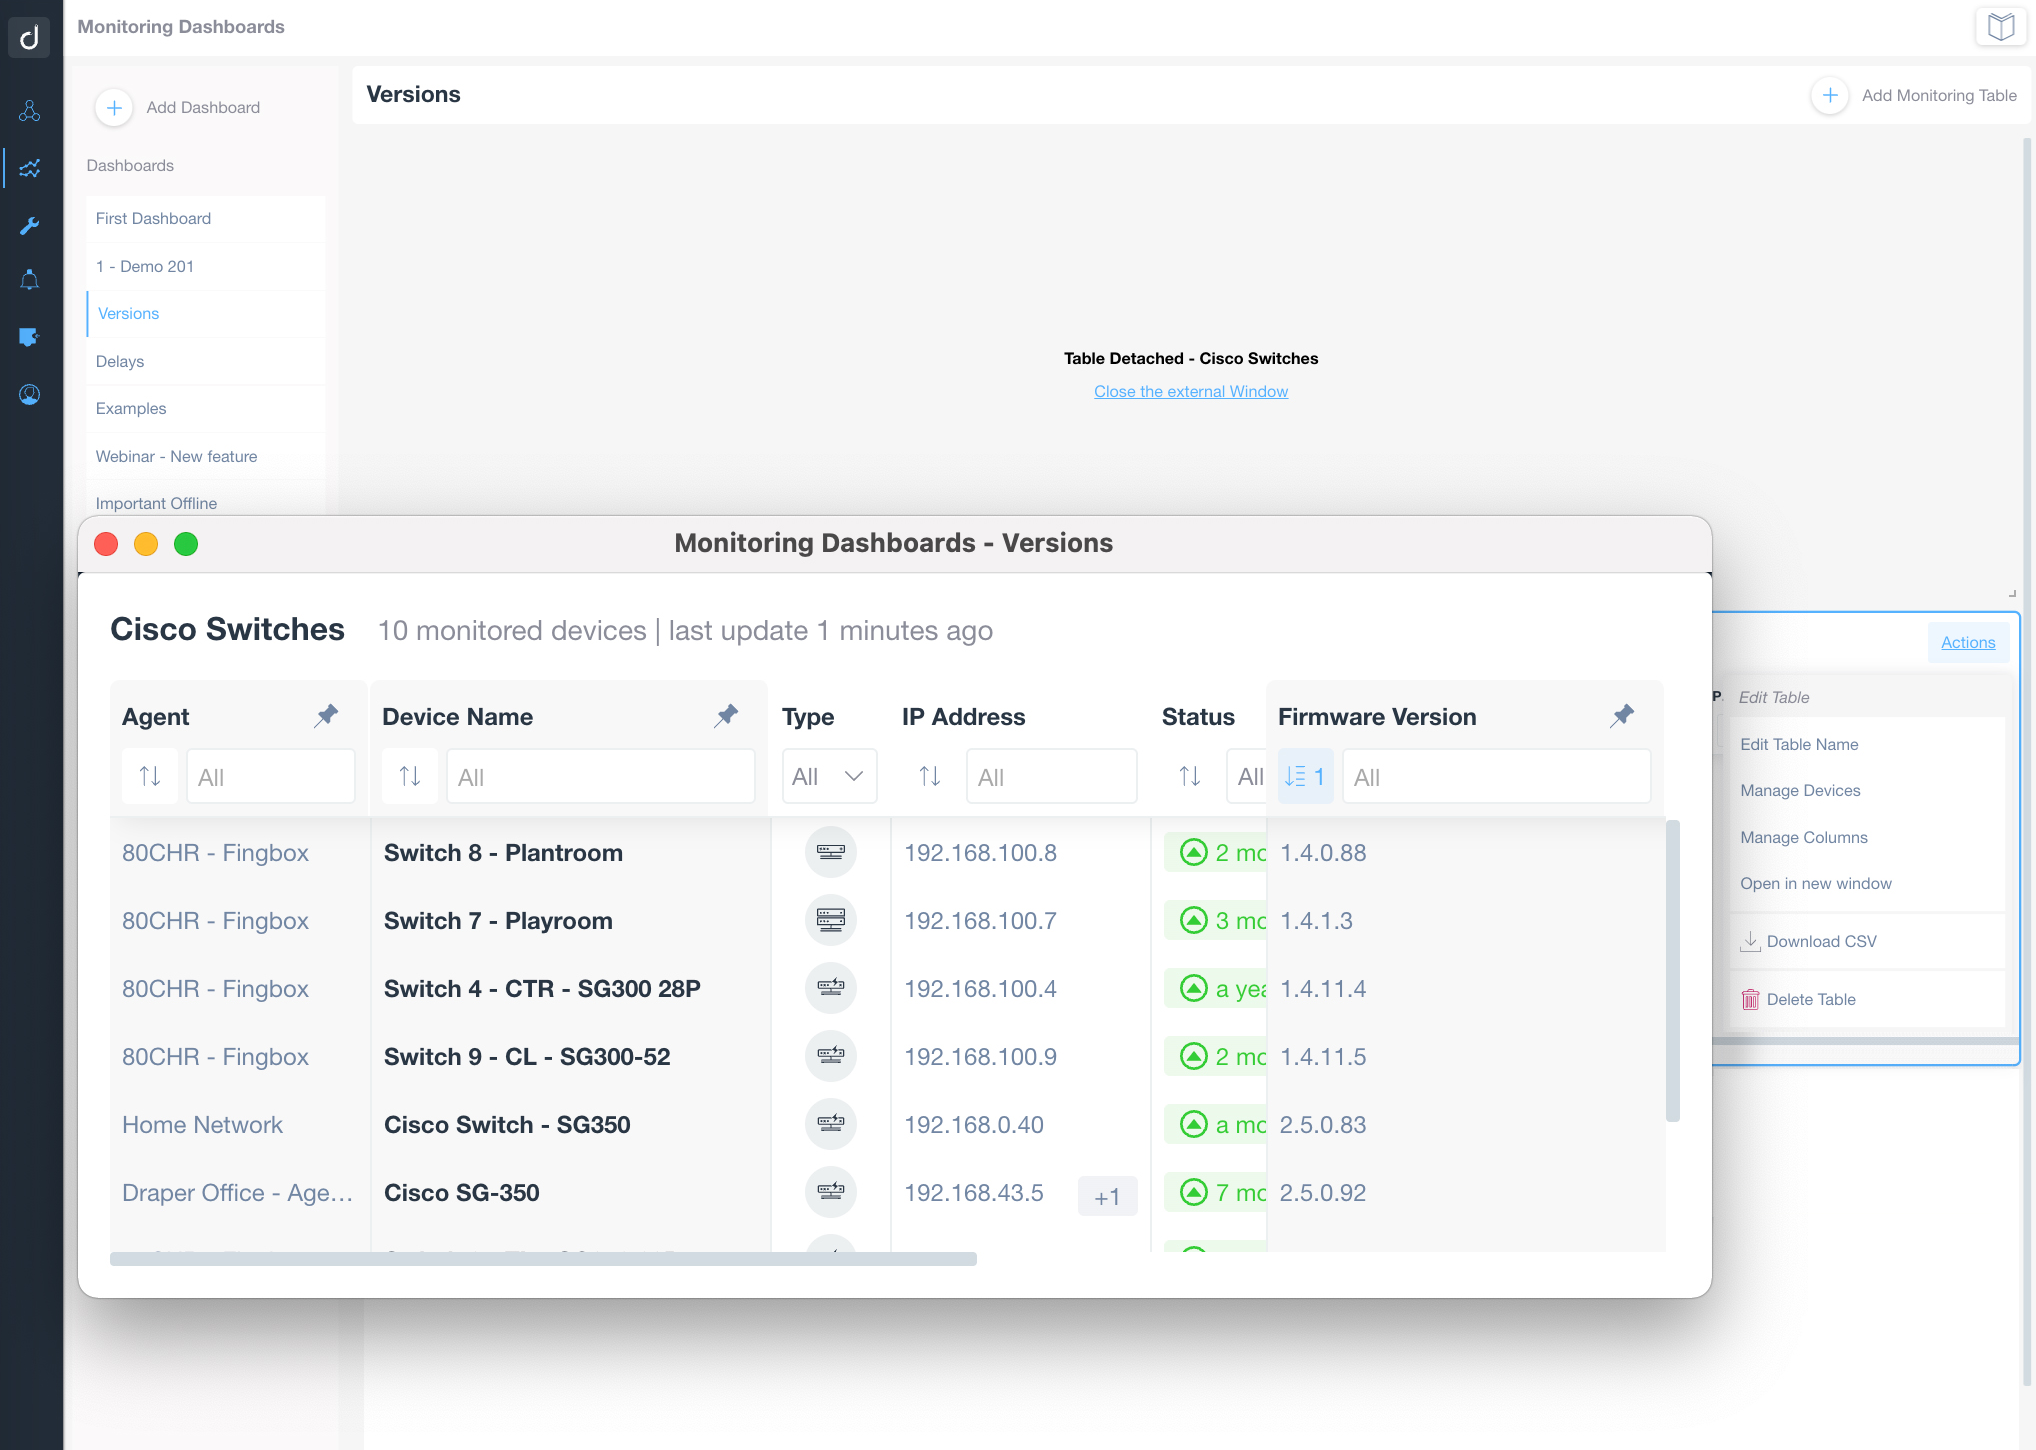
Task: Sort by the Device Name column
Action: click(x=410, y=776)
